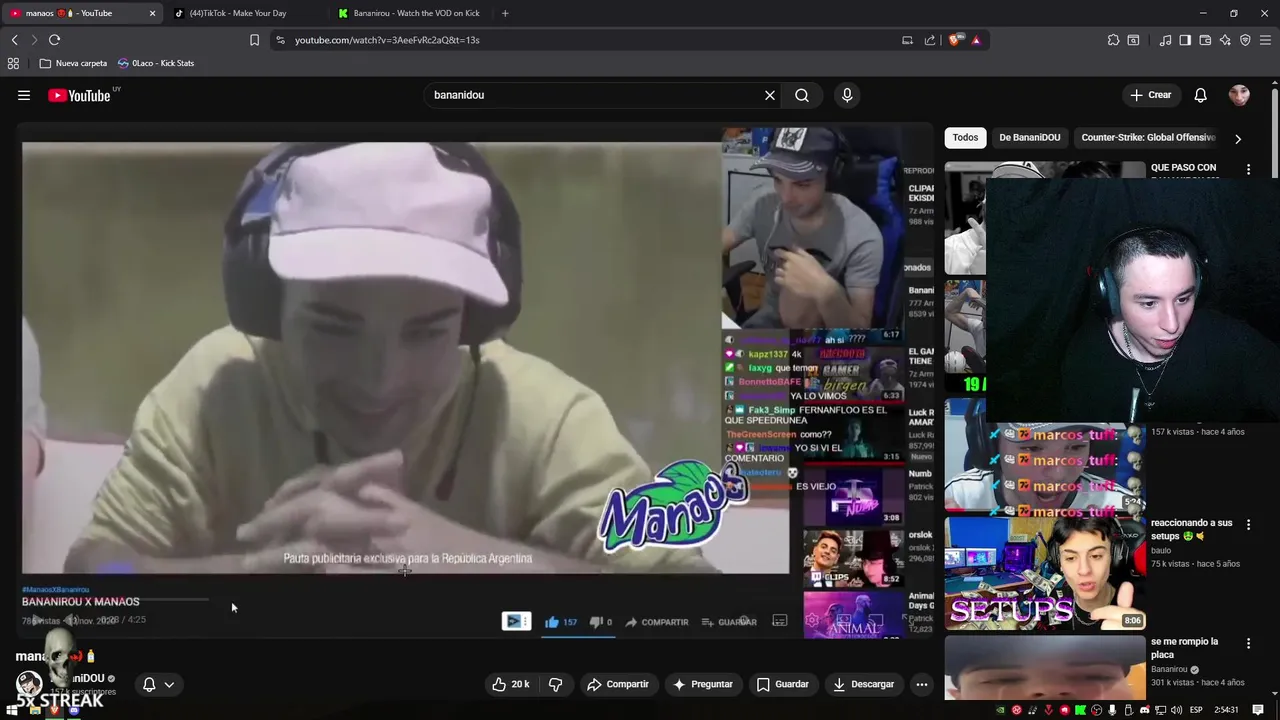Screen dimensions: 1280x720
Task: Open the Windows notification center icon
Action: [1258, 710]
